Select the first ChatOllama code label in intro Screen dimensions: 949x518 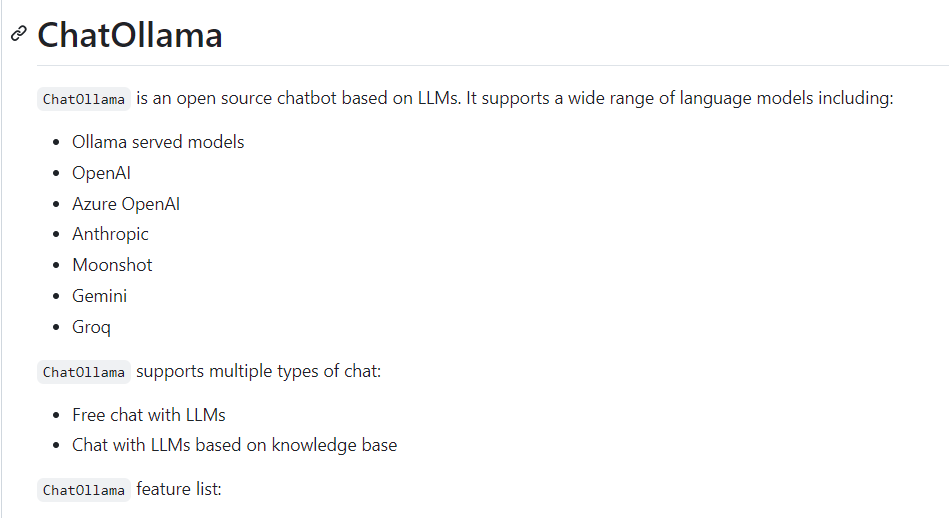click(84, 99)
